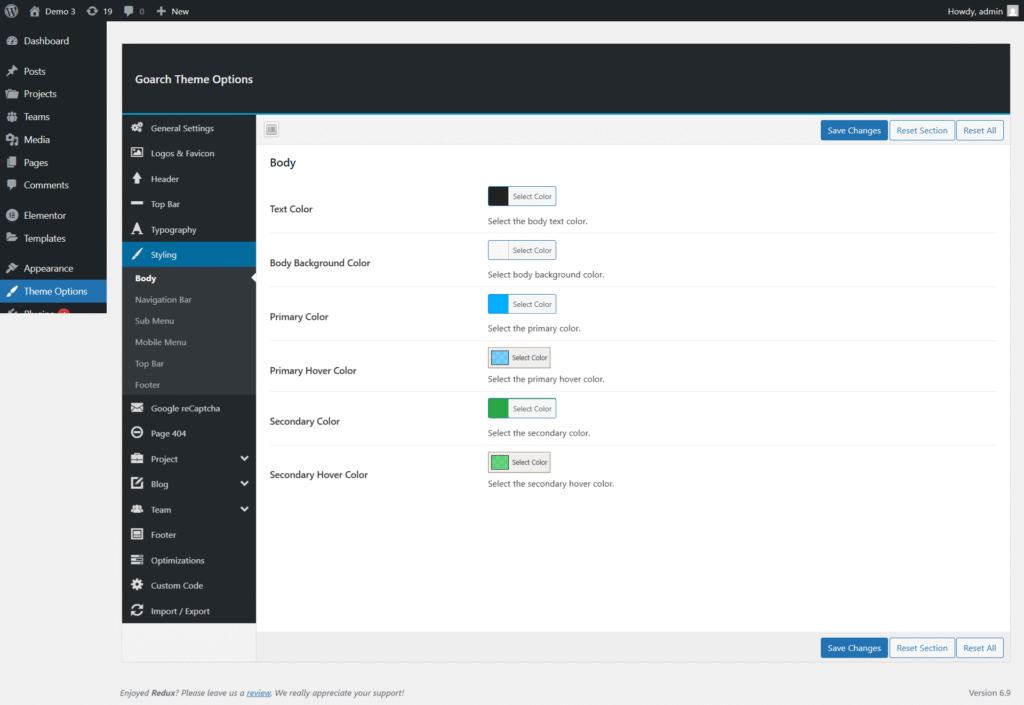
Task: Click the updates icon showing 19
Action: [x=92, y=11]
